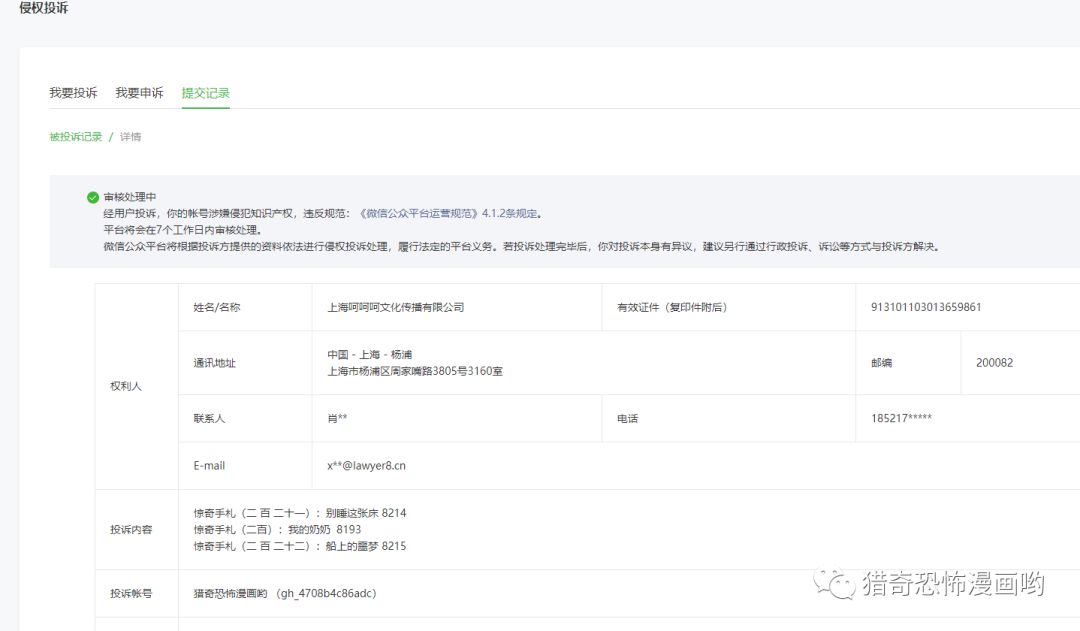
Task: Click the 投诉内容 row label
Action: pyautogui.click(x=131, y=530)
